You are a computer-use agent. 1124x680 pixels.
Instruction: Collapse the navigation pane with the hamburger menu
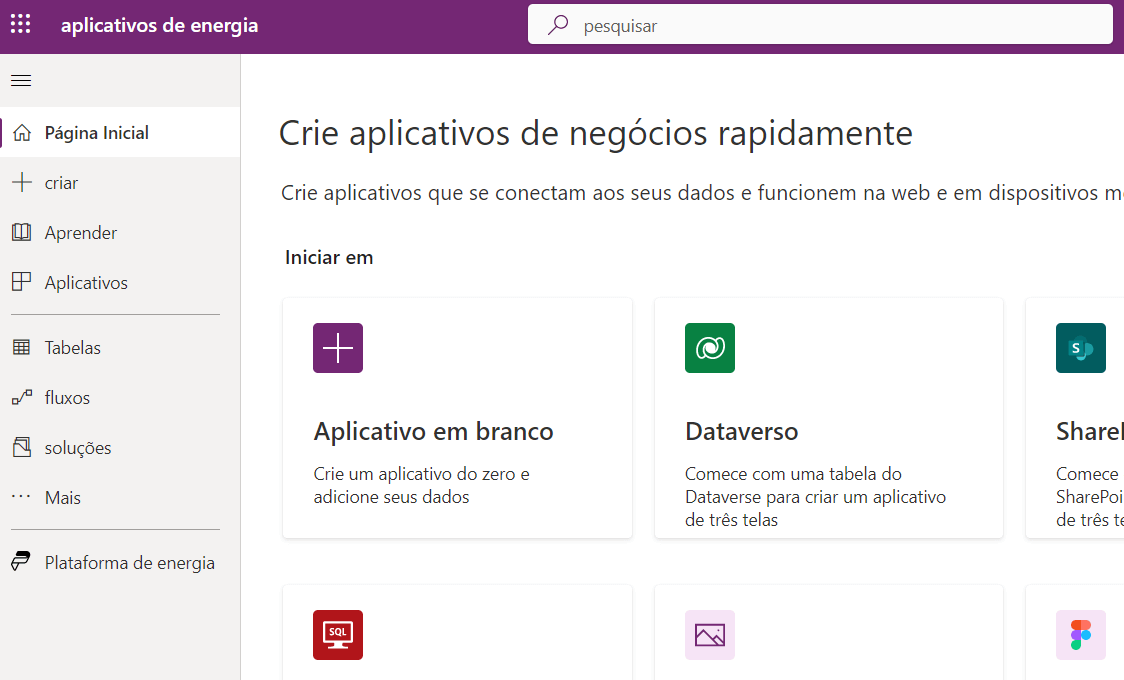click(x=20, y=80)
